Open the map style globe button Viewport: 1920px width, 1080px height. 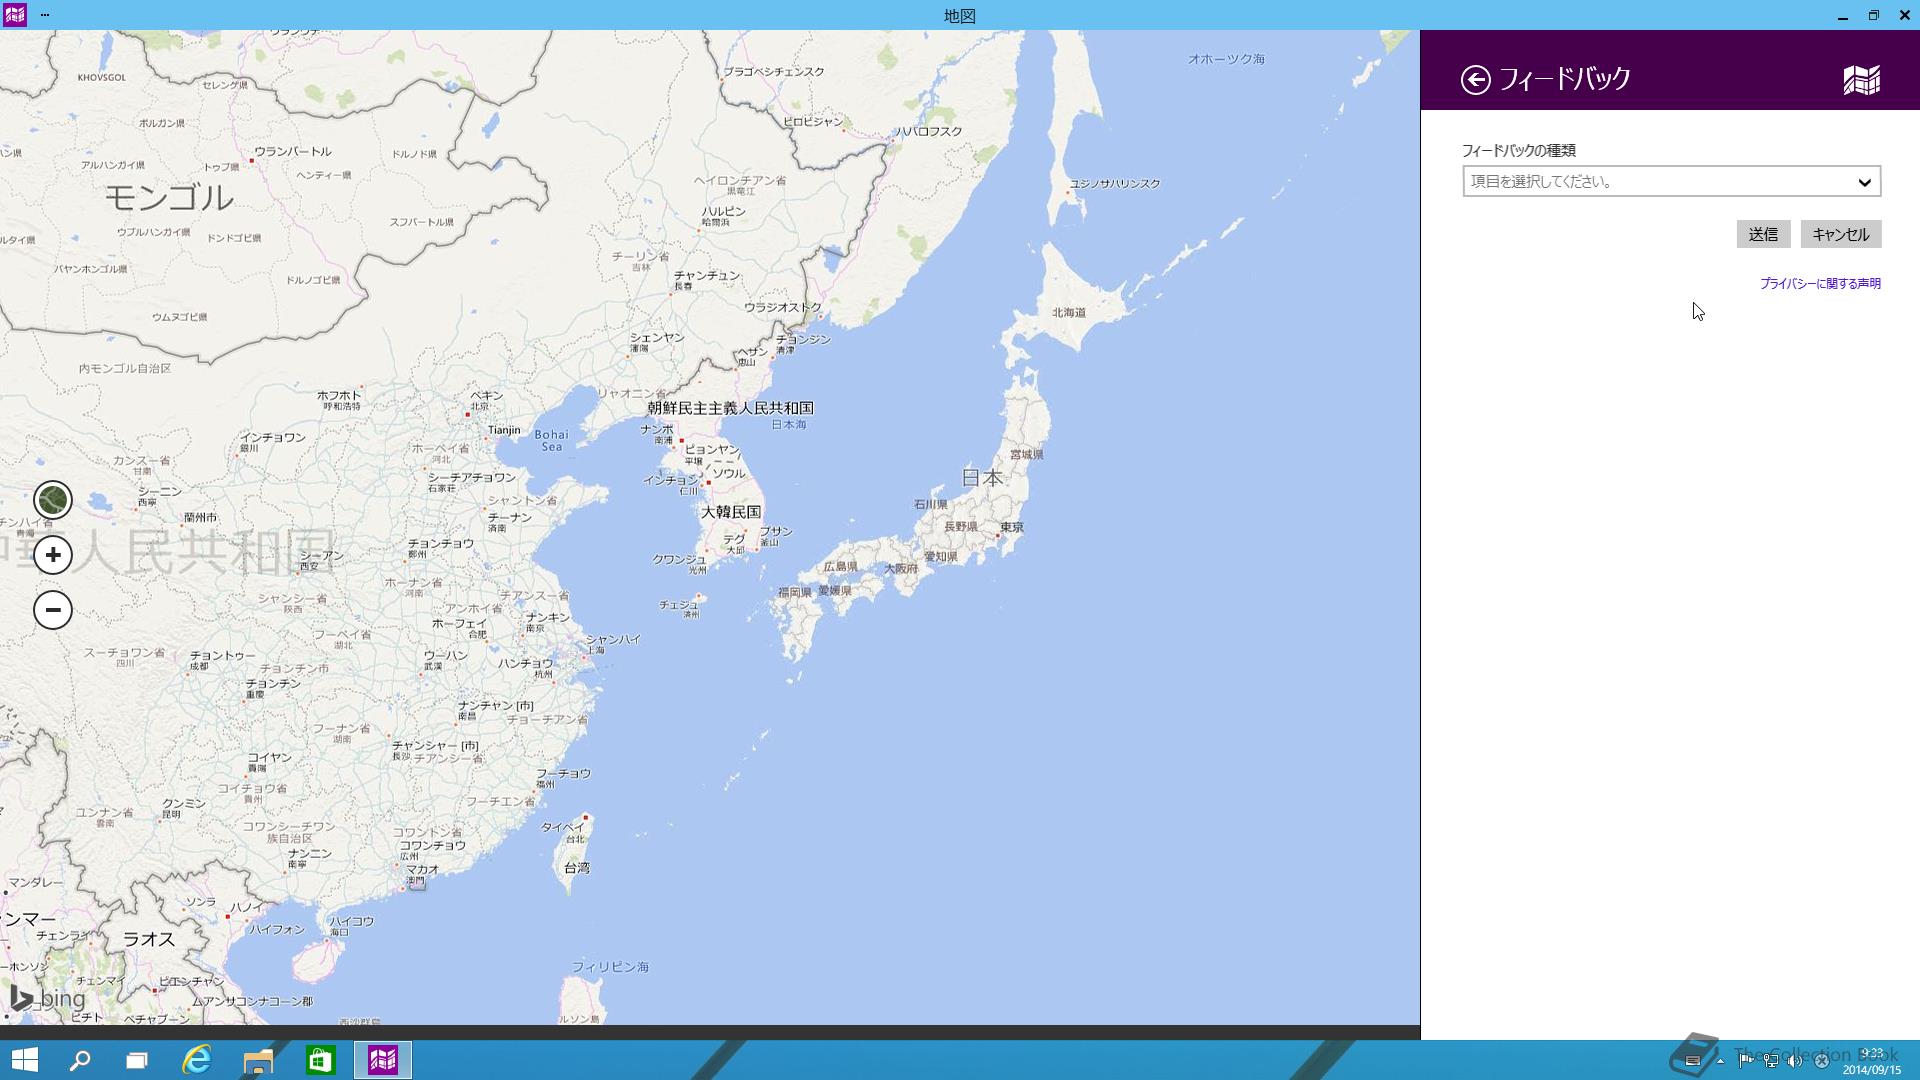point(53,500)
